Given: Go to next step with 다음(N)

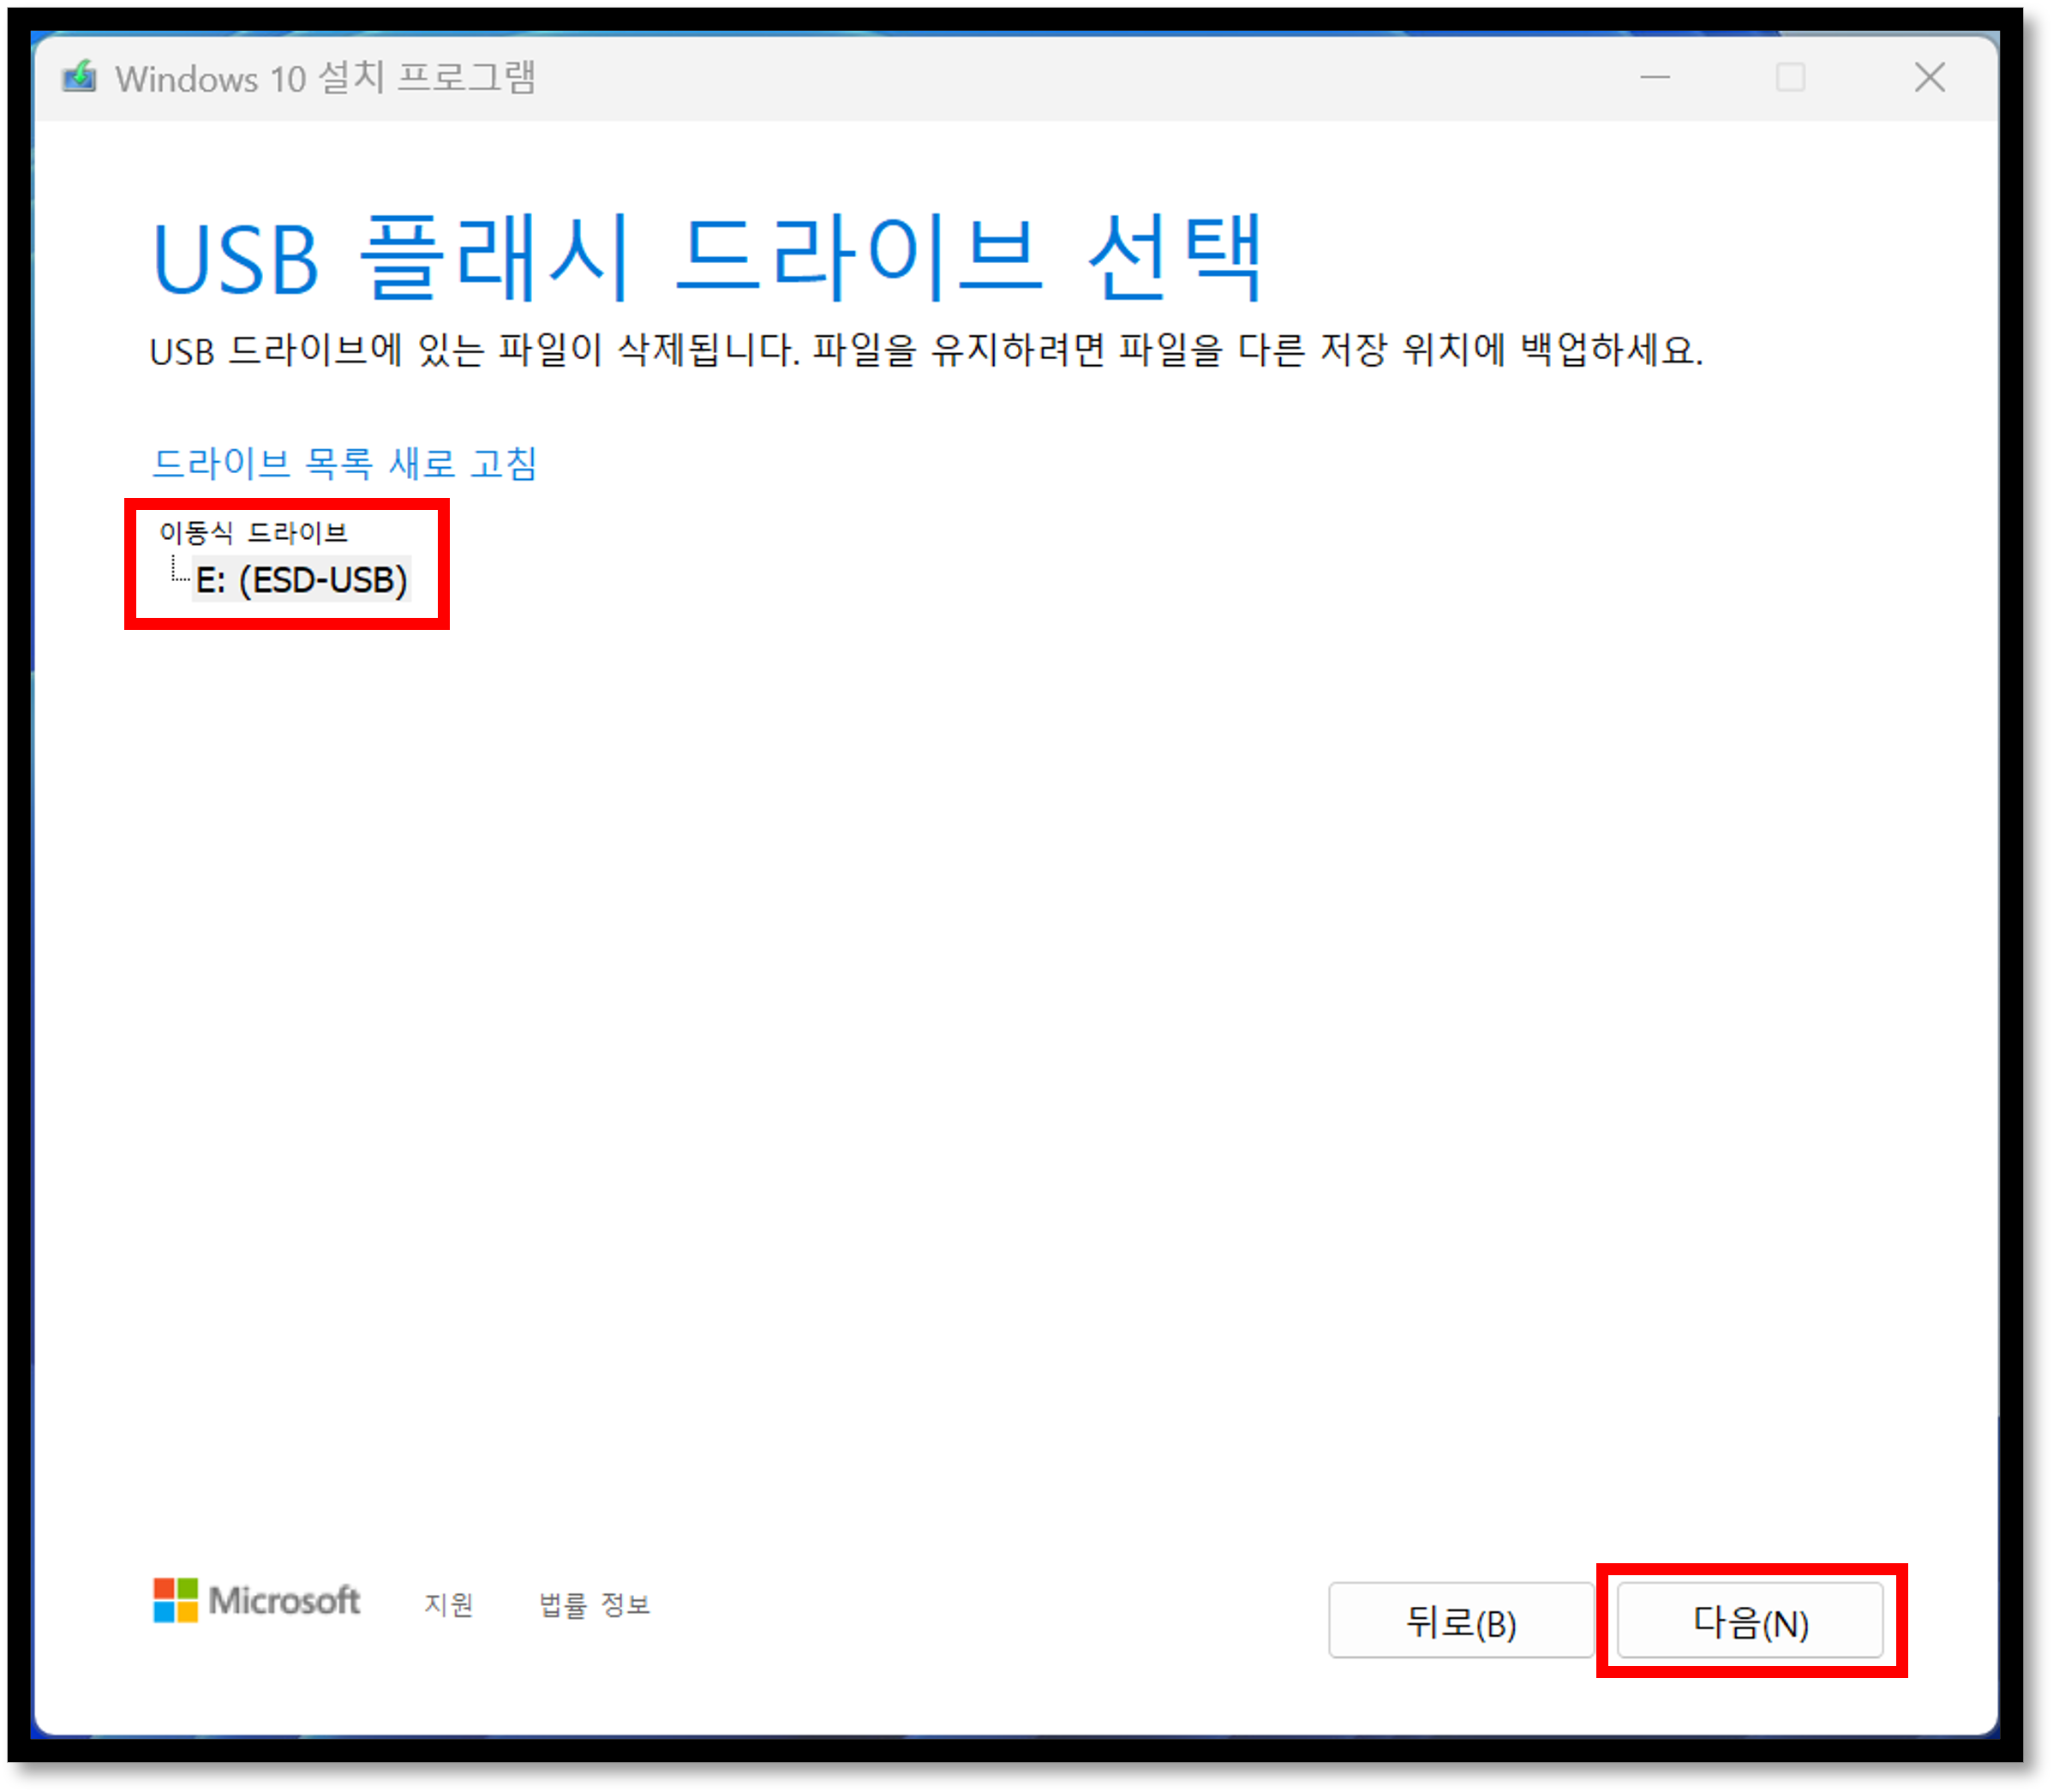Looking at the screenshot, I should point(1749,1621).
